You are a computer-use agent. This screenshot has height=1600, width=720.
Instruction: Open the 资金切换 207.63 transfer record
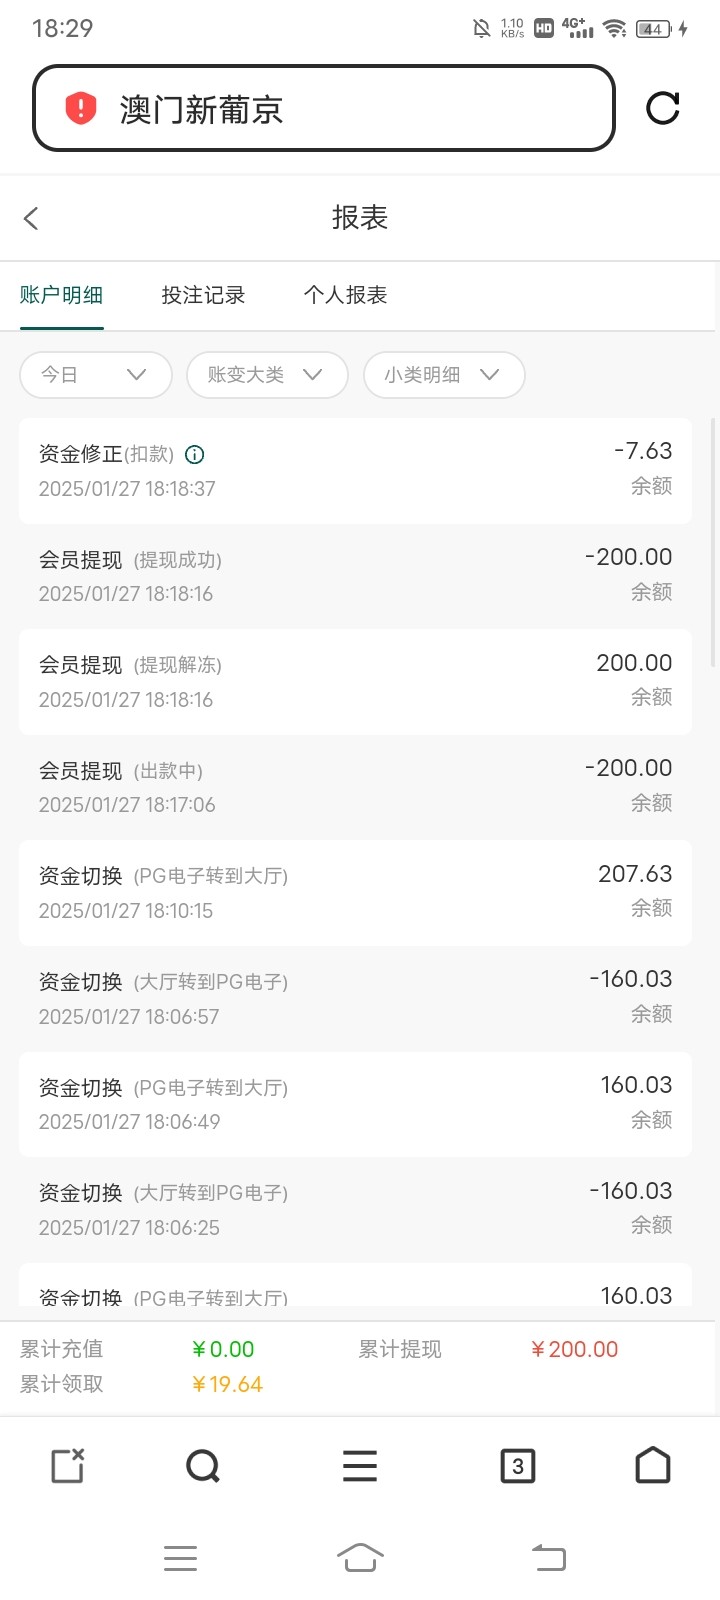coord(355,892)
